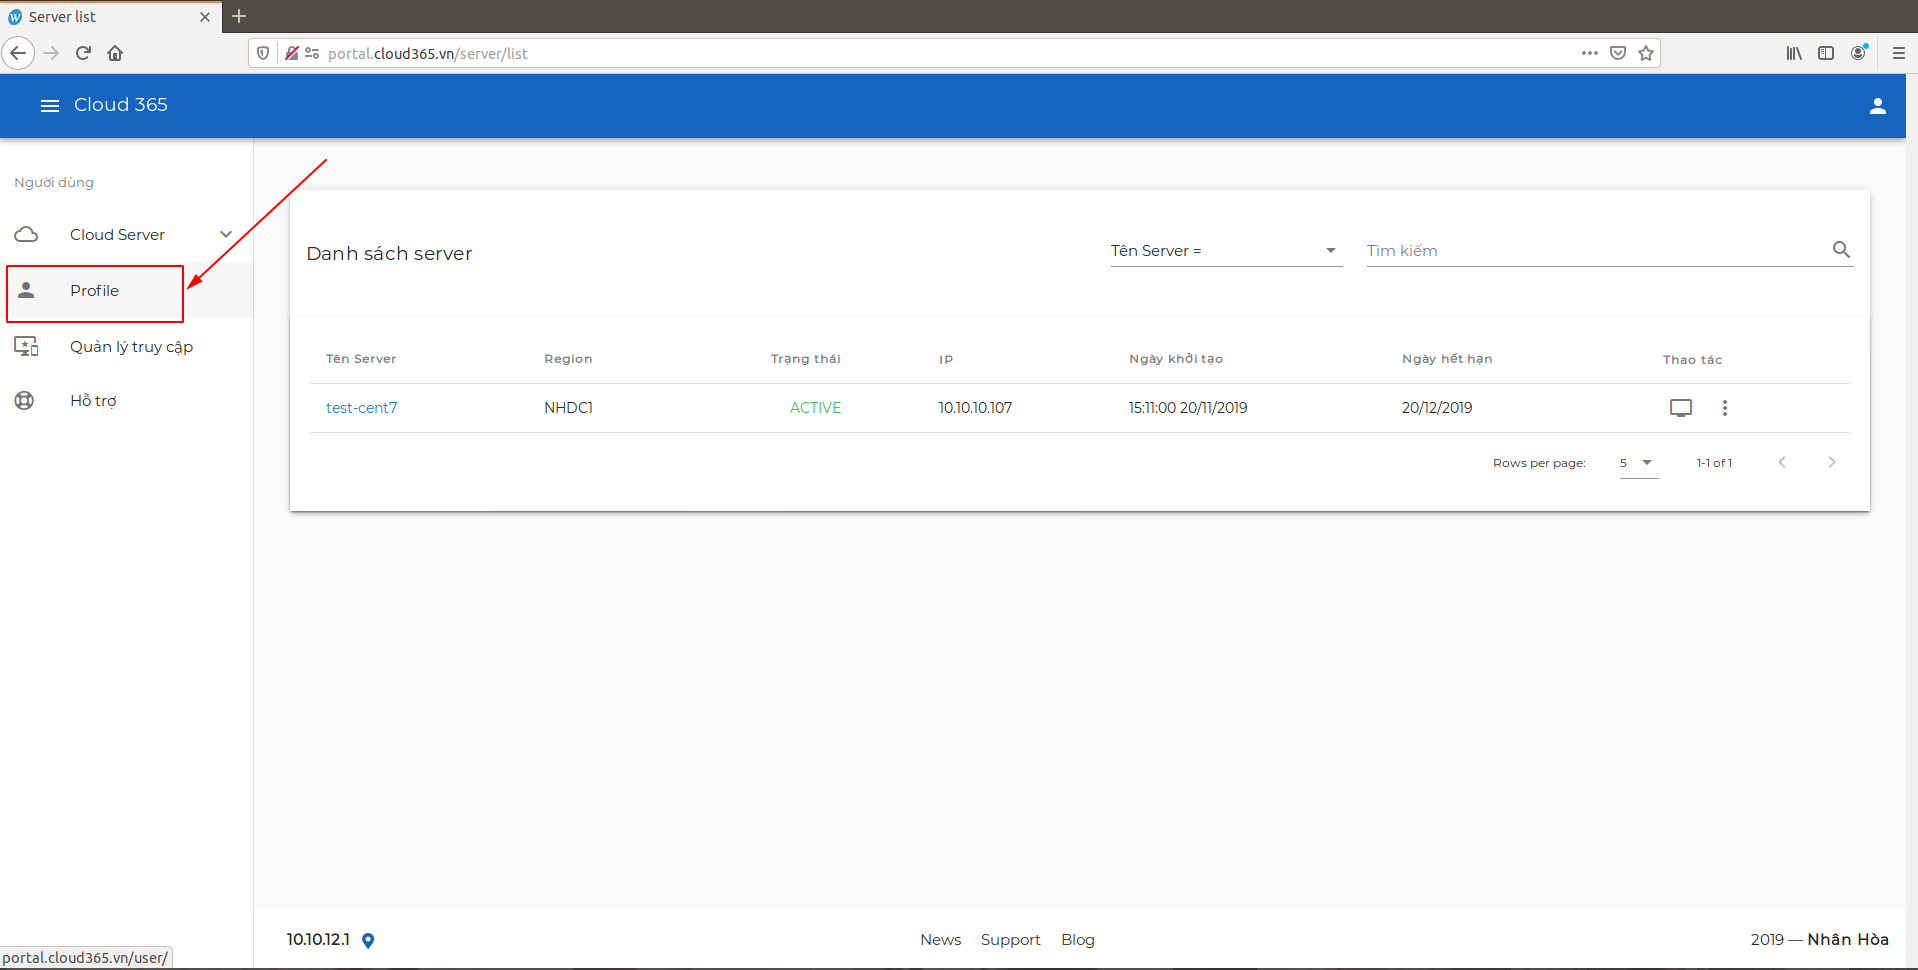The height and width of the screenshot is (970, 1918).
Task: Click the NHDC1 region cell
Action: pyautogui.click(x=569, y=408)
